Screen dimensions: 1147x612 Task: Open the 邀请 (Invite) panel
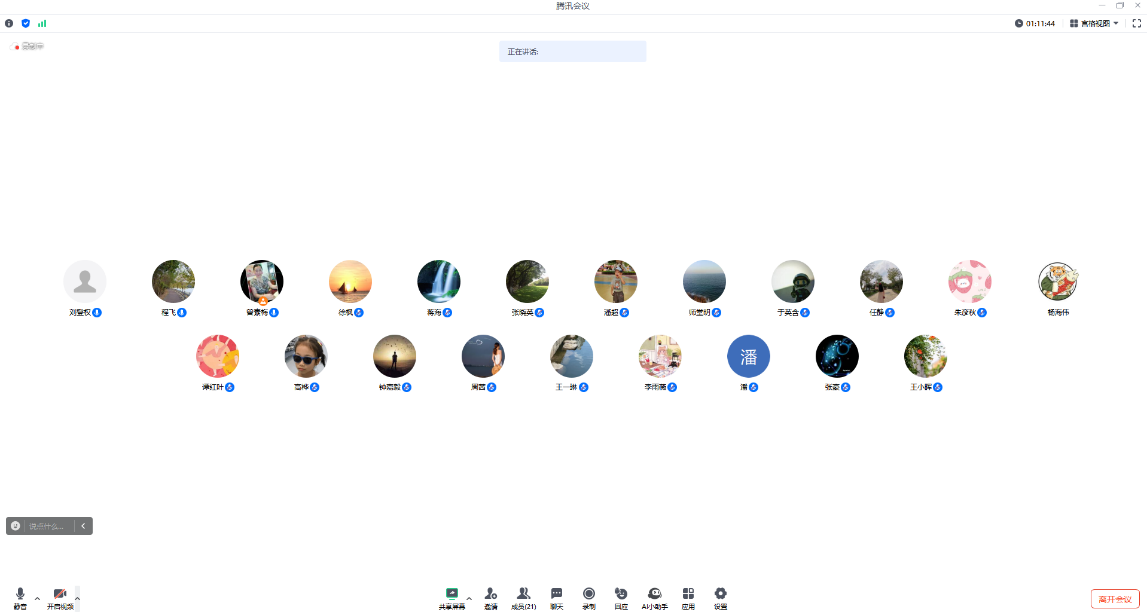pos(490,596)
